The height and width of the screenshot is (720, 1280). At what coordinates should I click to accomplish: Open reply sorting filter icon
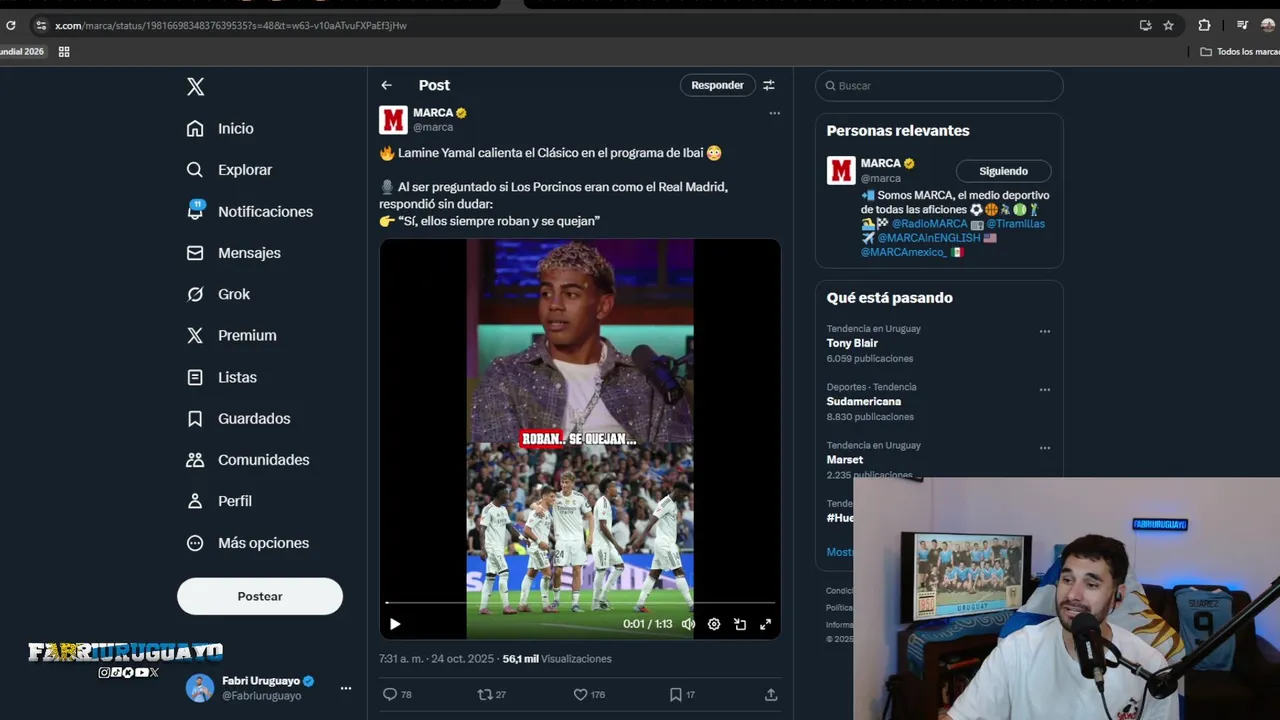pyautogui.click(x=769, y=86)
